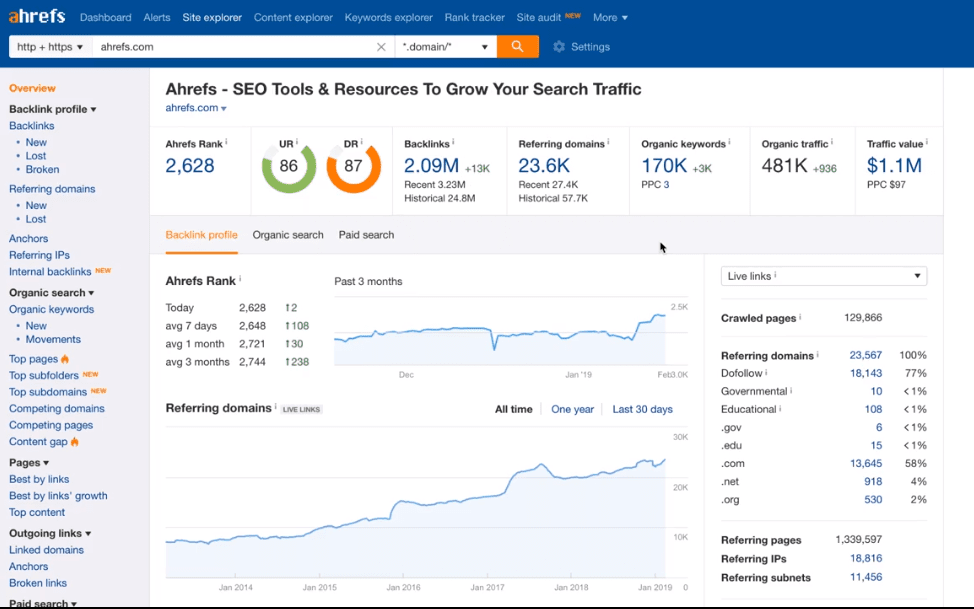Open Dashboard in the top navigation
Viewport: 974px width, 609px height.
106,17
